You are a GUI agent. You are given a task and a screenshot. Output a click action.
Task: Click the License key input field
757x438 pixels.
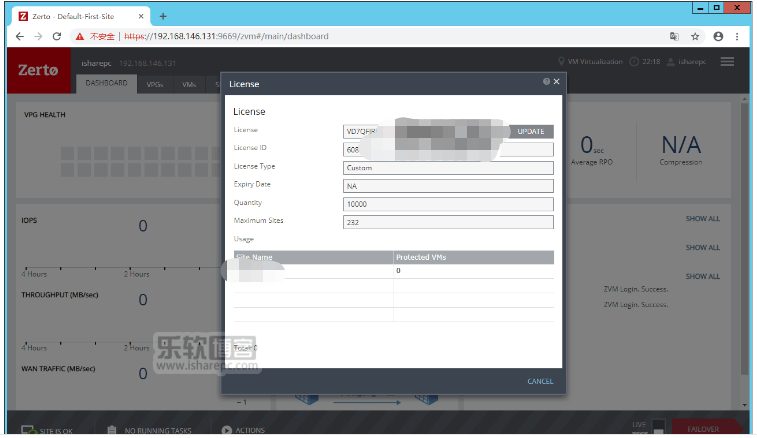point(426,131)
